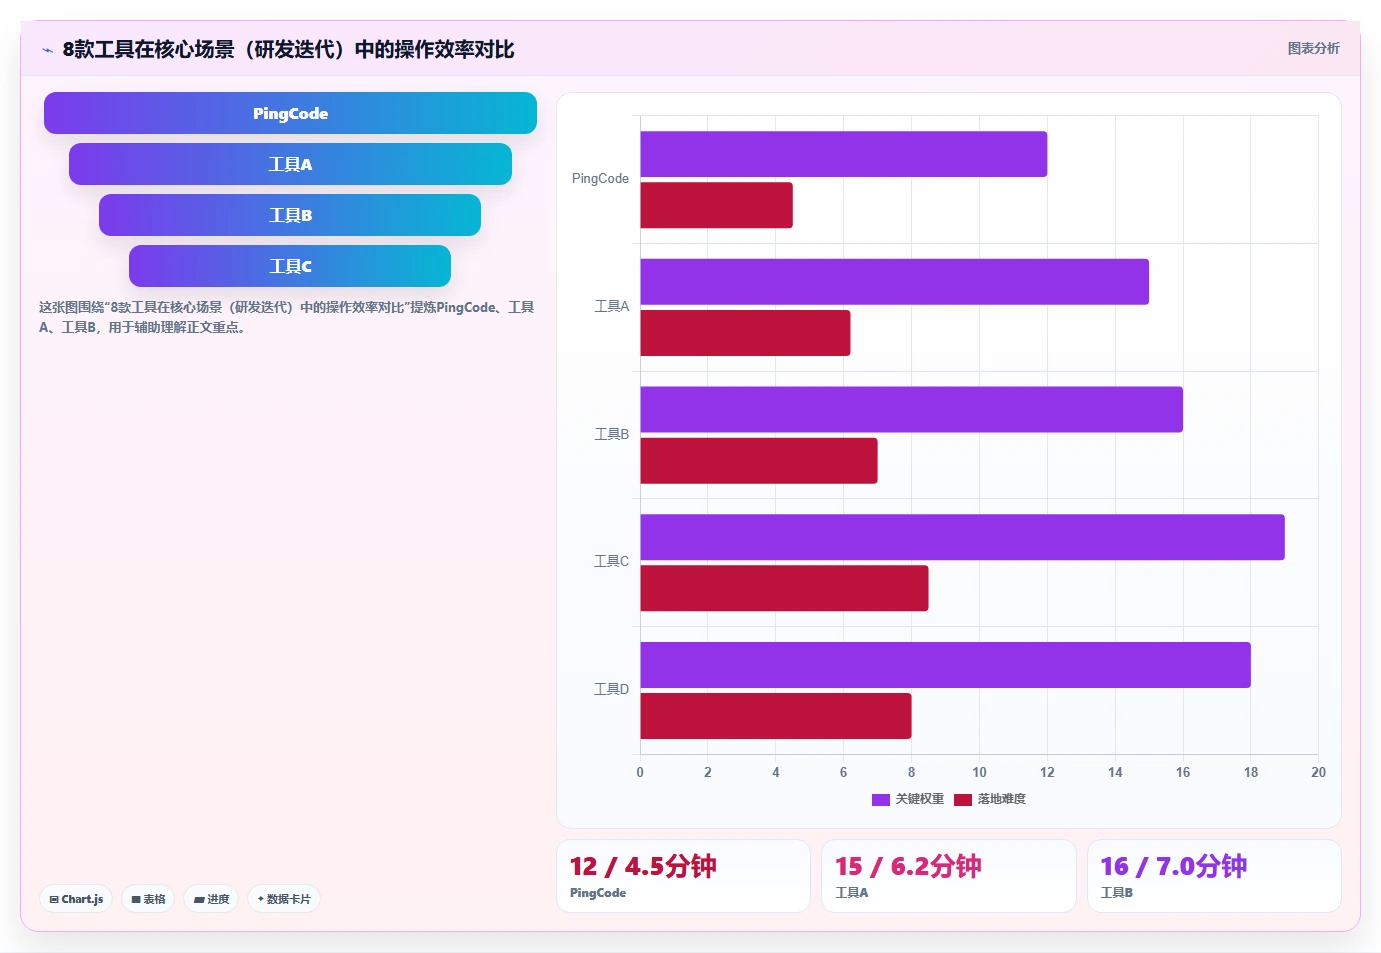
Task: Click the purple PingCode 关键权重 bar
Action: tap(843, 154)
